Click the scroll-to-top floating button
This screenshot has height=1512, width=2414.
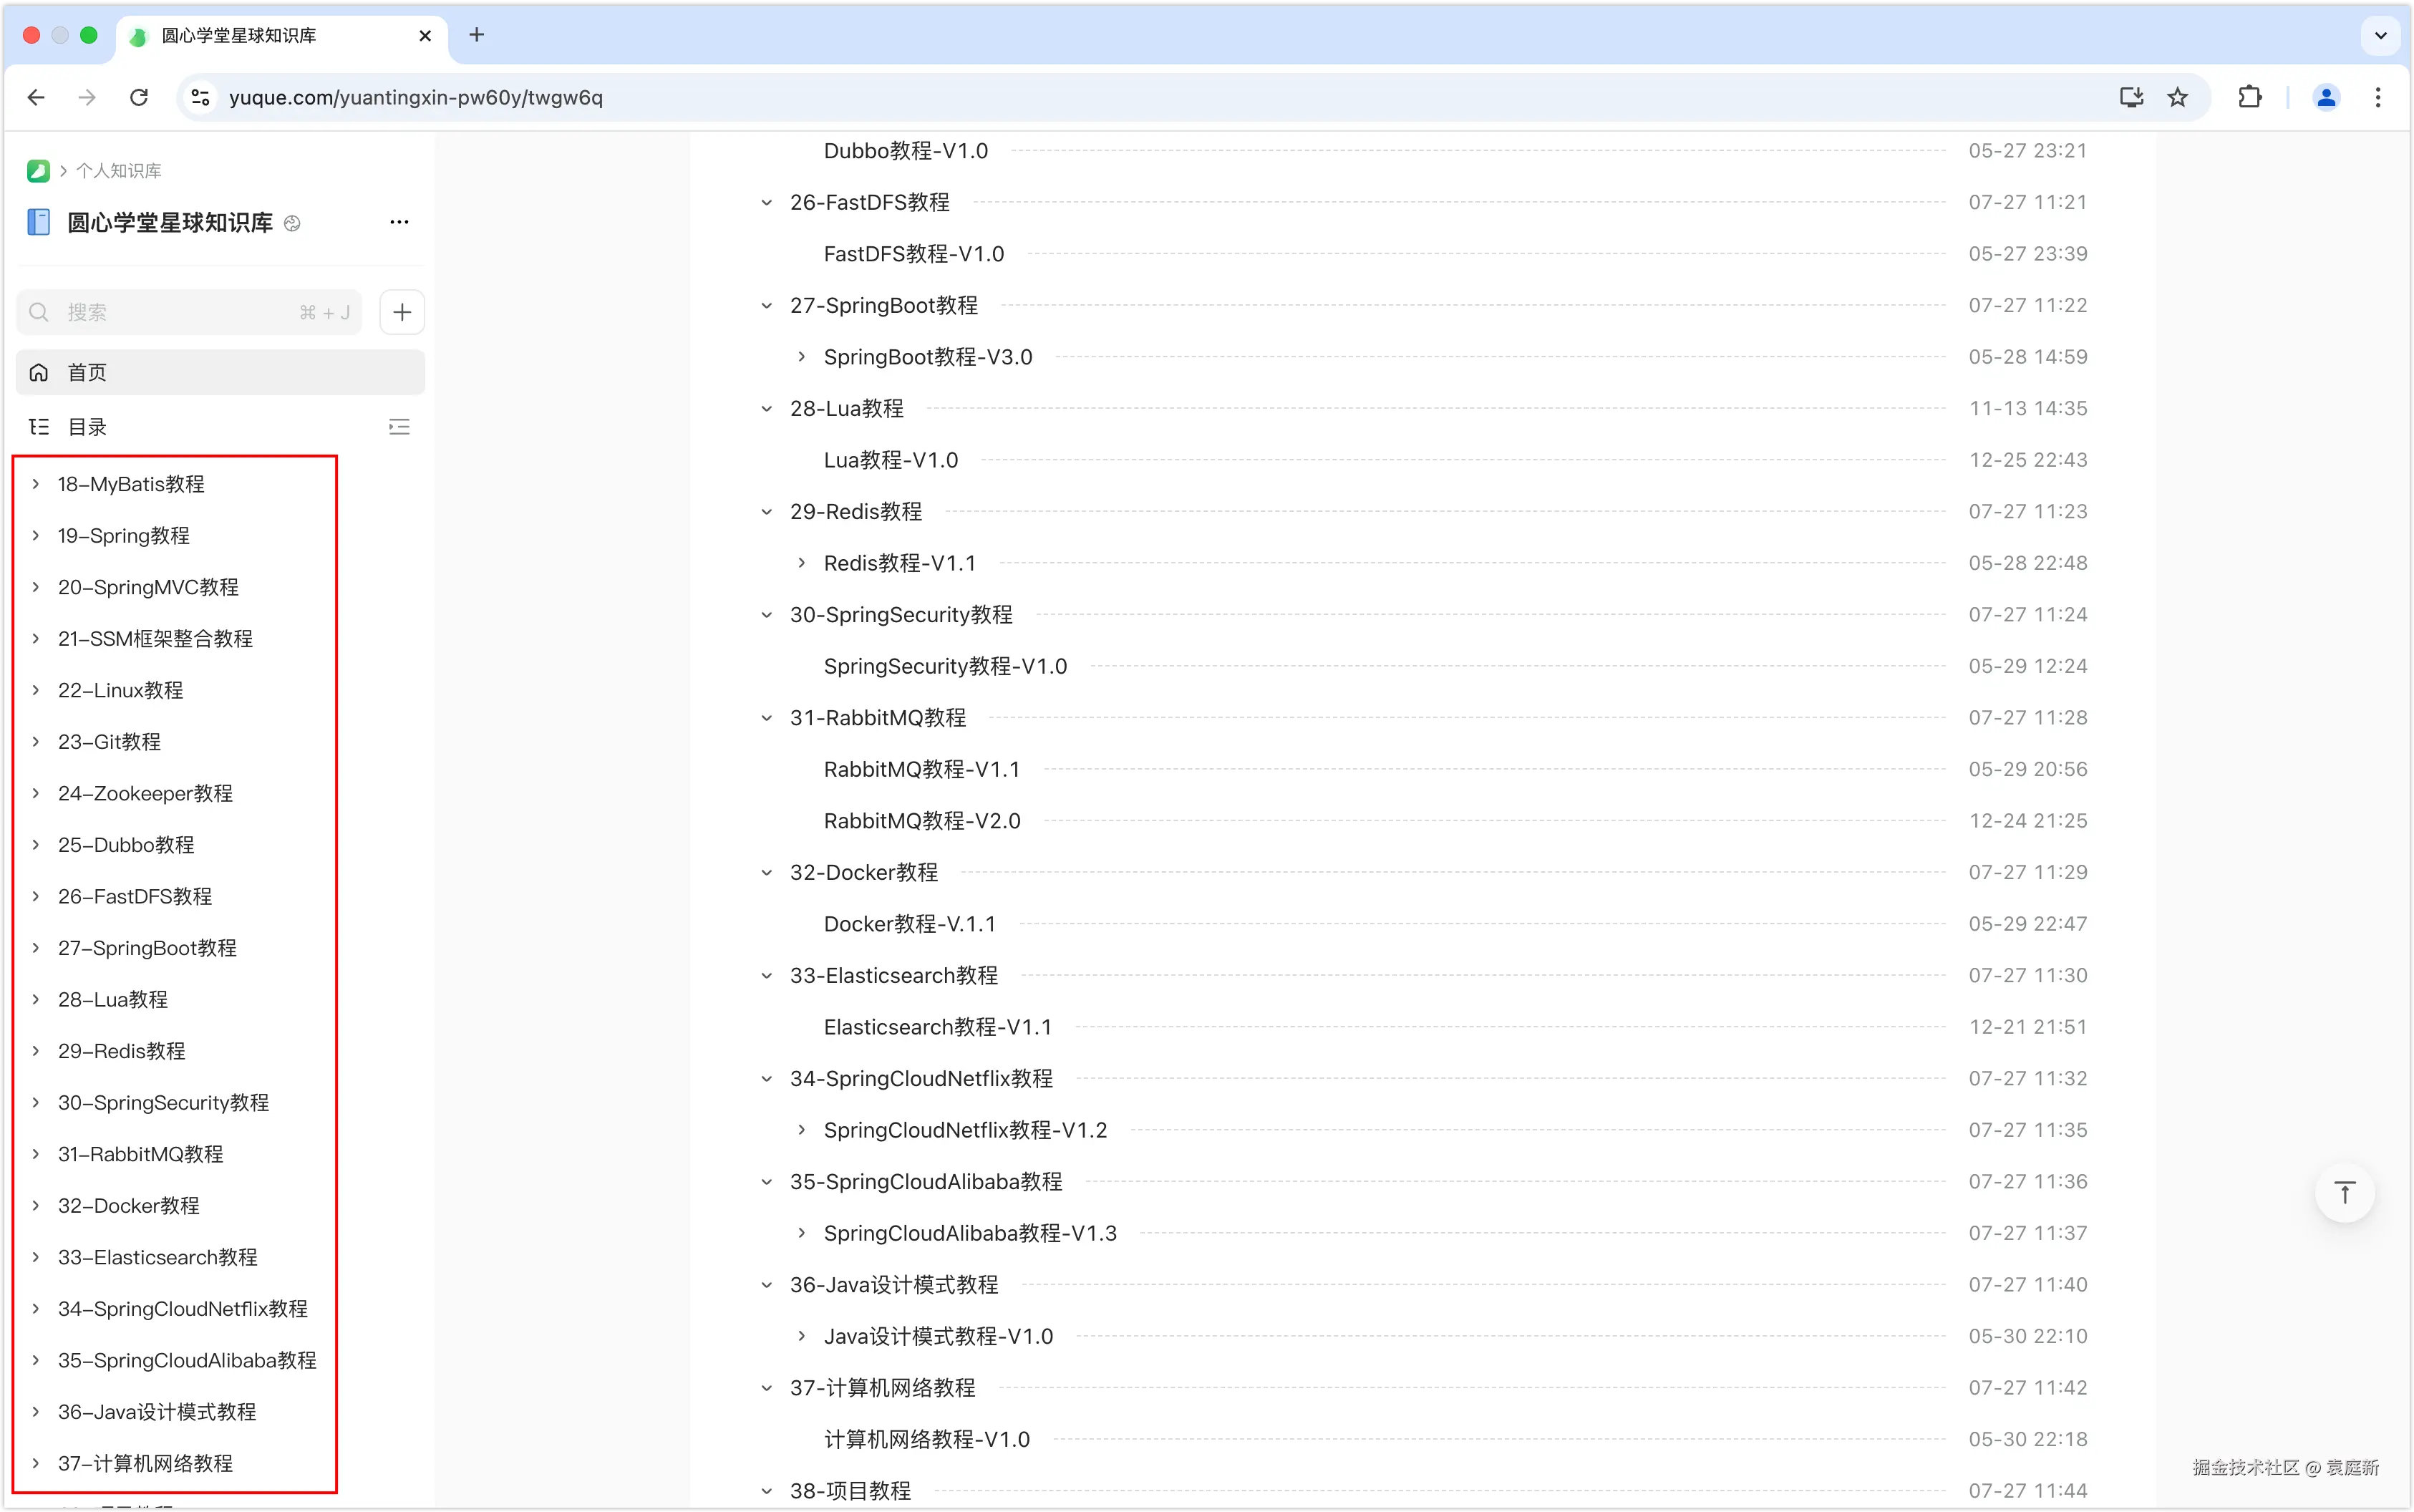pos(2344,1192)
